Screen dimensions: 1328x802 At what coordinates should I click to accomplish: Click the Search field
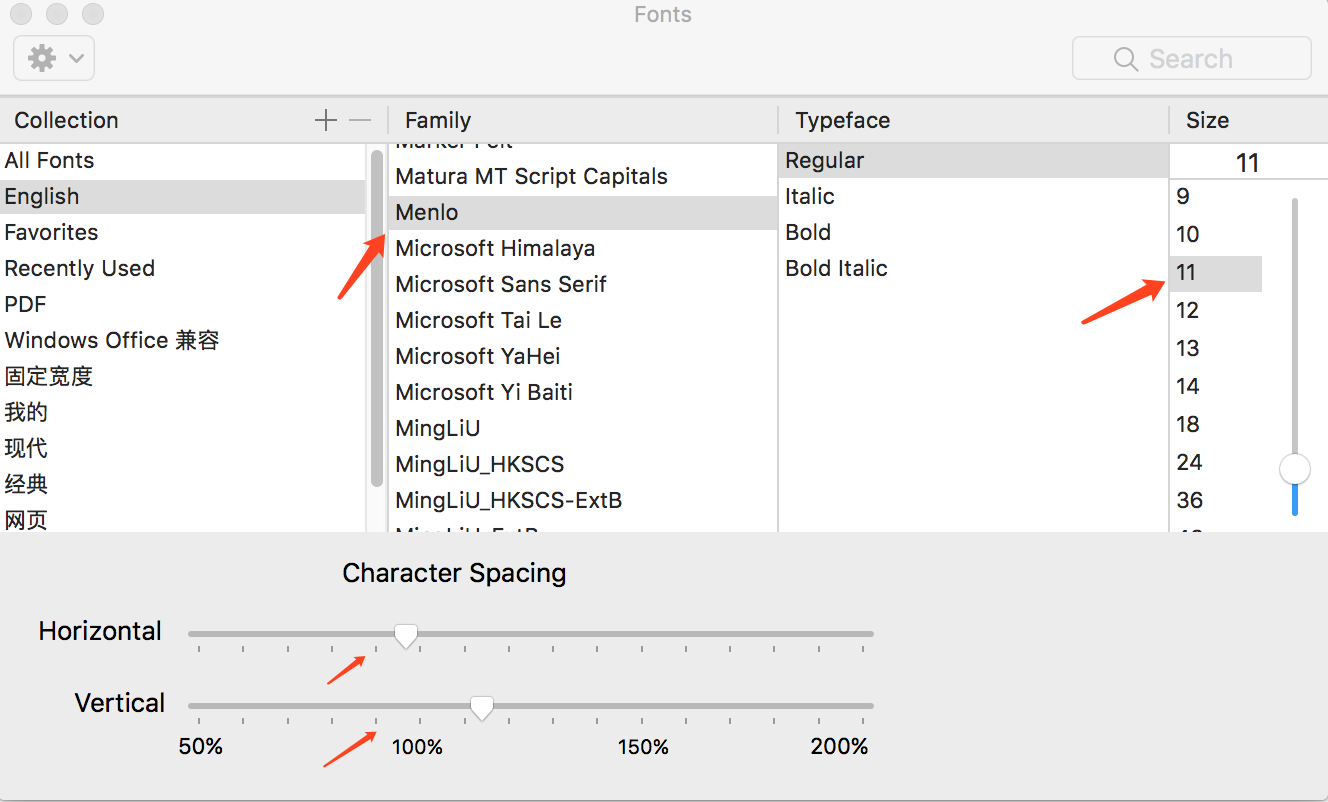coord(1191,59)
